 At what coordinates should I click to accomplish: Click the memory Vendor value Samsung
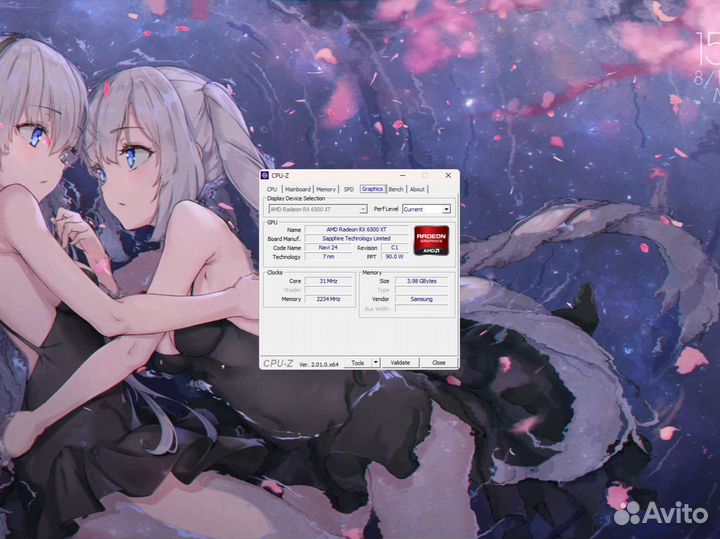(422, 299)
